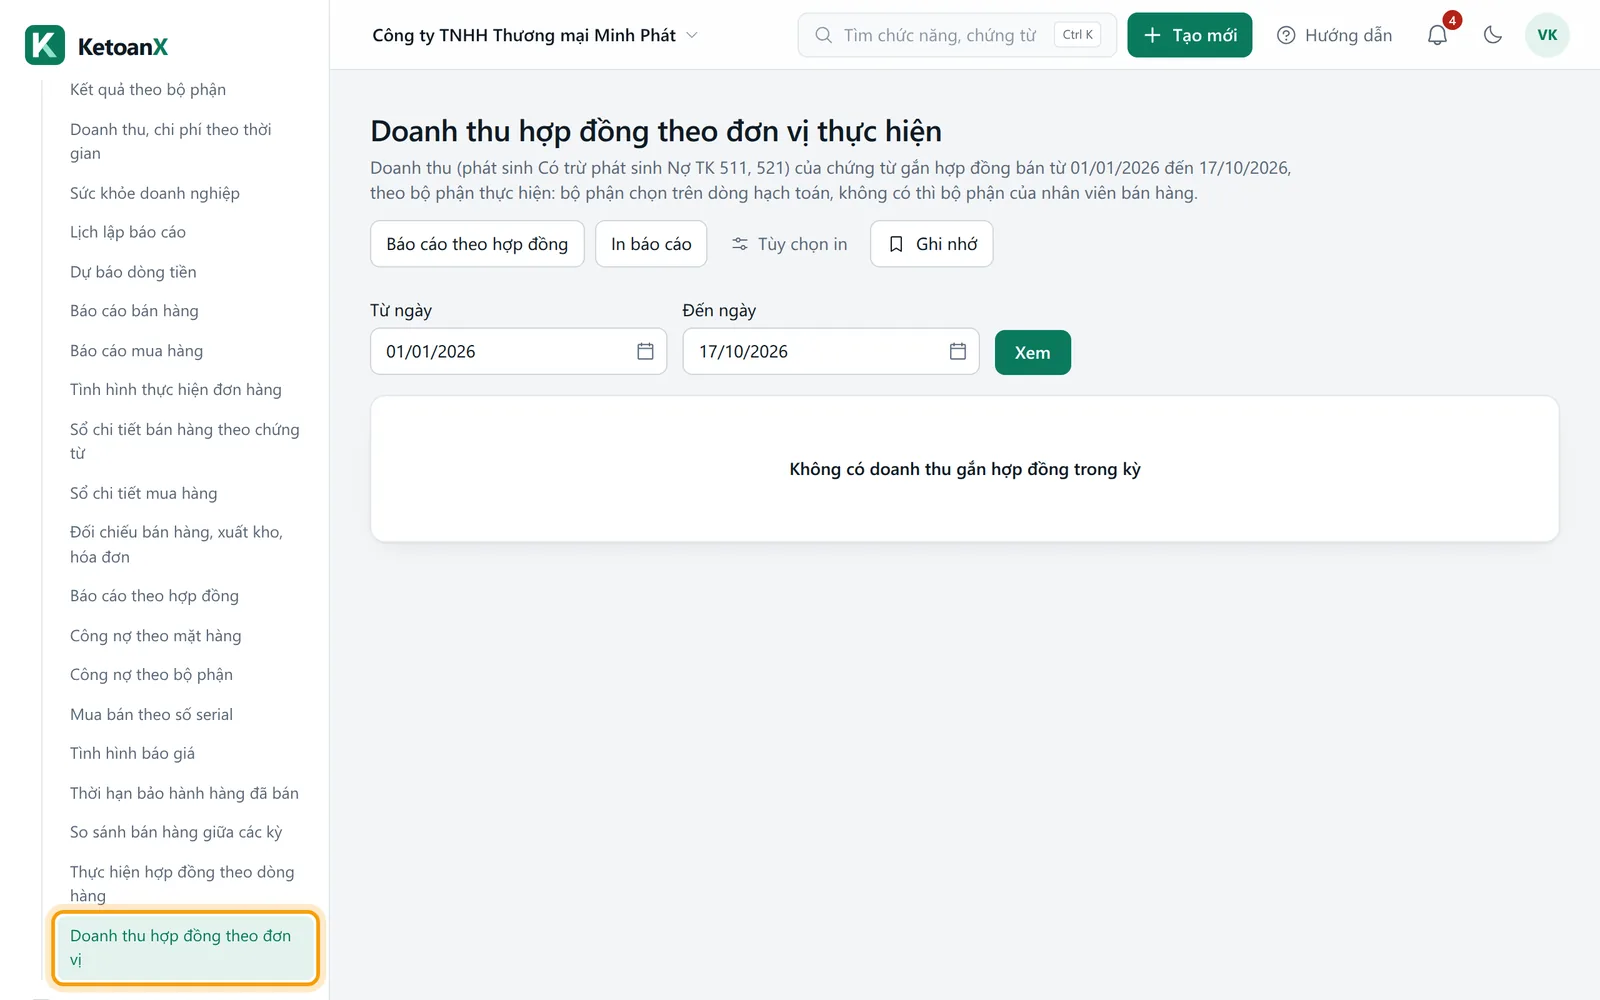The width and height of the screenshot is (1600, 1000).
Task: Select Công nợ theo mặt hàng
Action: pos(156,636)
